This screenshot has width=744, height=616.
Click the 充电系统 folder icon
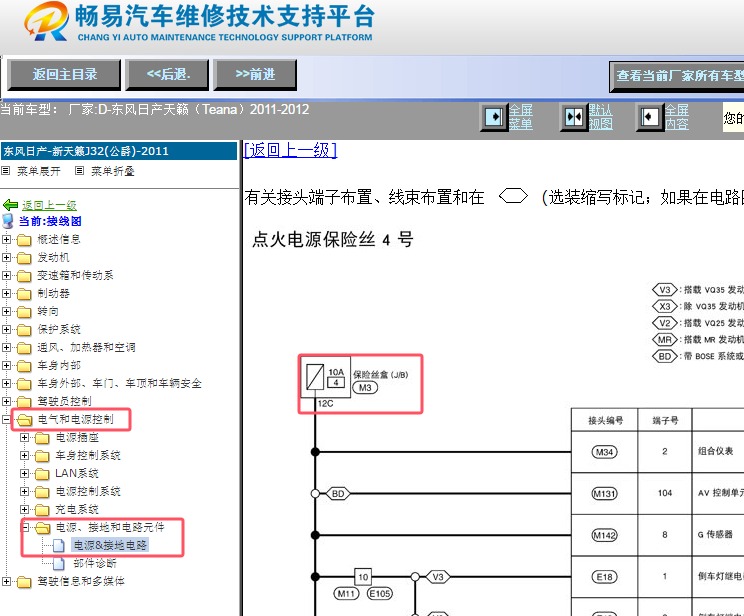42,510
